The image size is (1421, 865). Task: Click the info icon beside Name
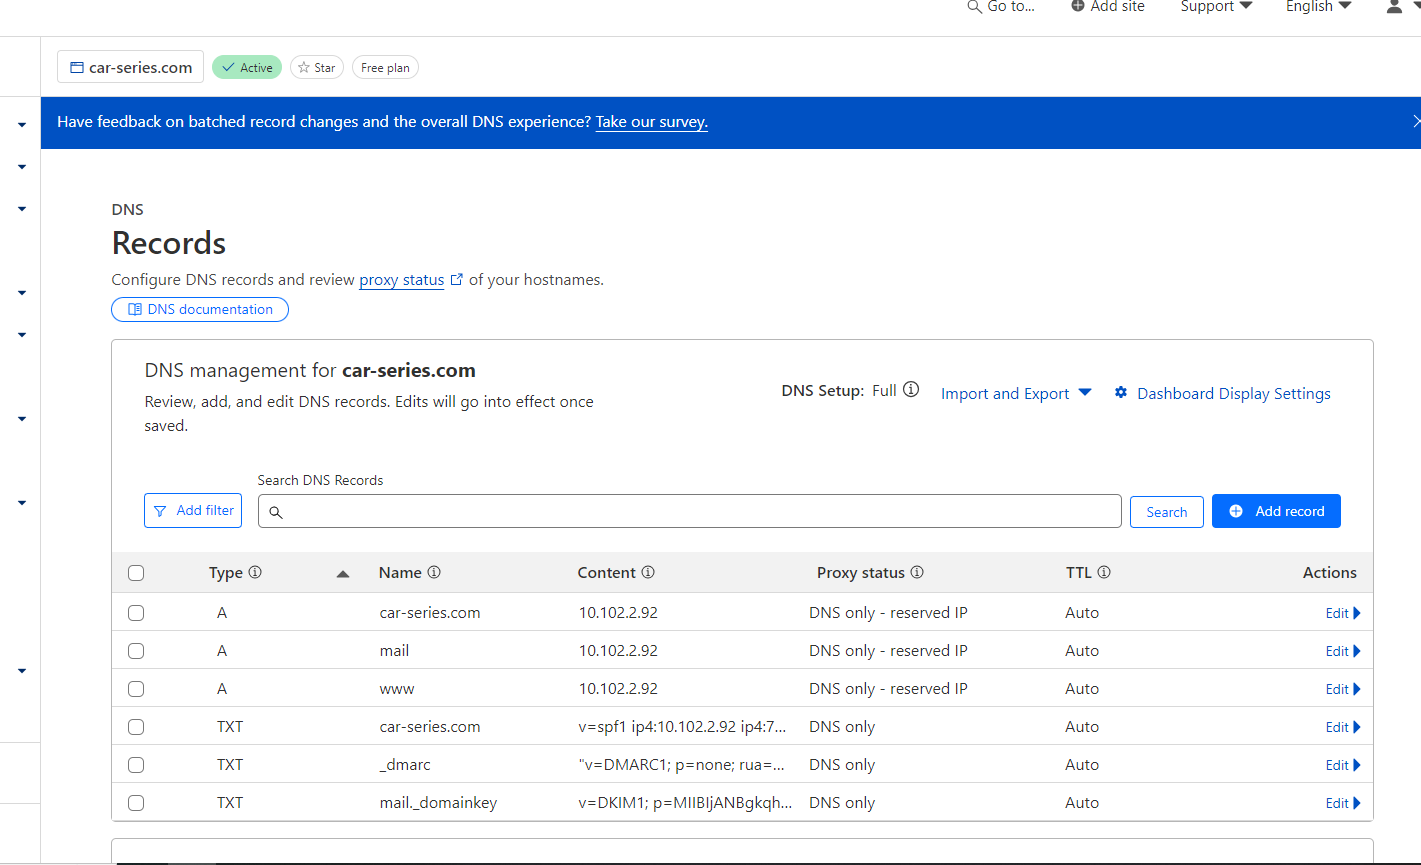pos(434,573)
